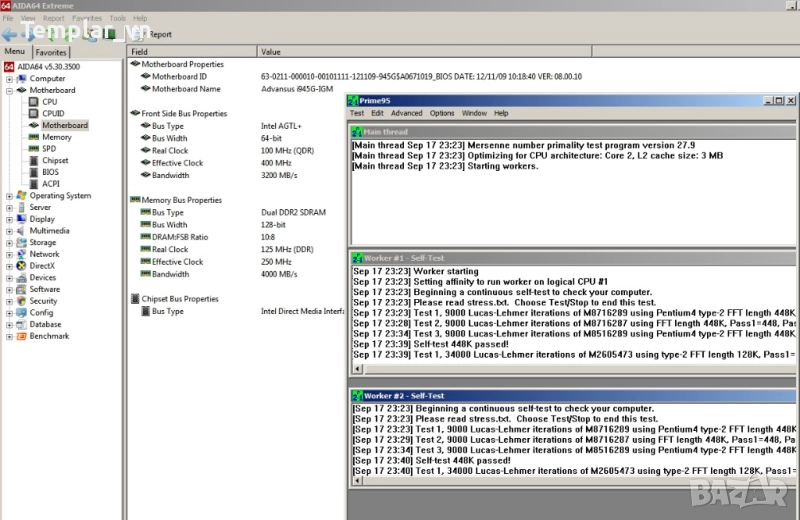Viewport: 800px width, 520px height.
Task: Expand the Operating System node
Action: point(10,196)
